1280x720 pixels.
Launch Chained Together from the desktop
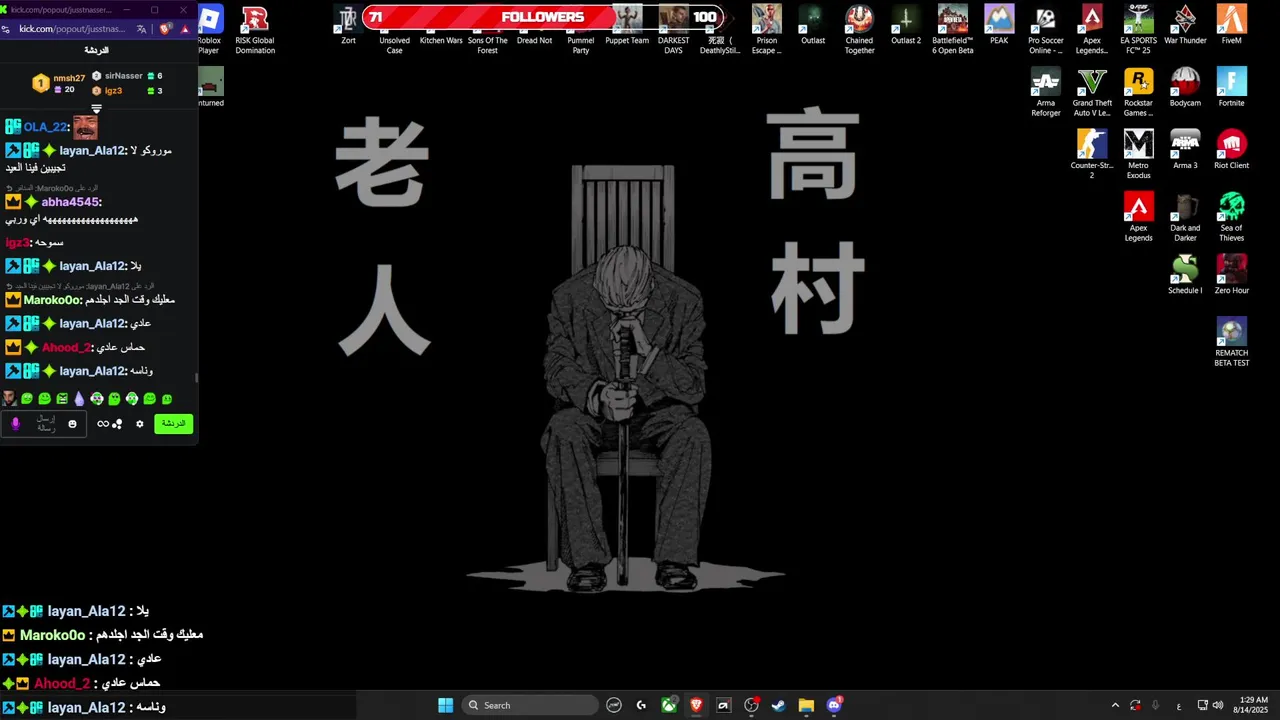(859, 29)
